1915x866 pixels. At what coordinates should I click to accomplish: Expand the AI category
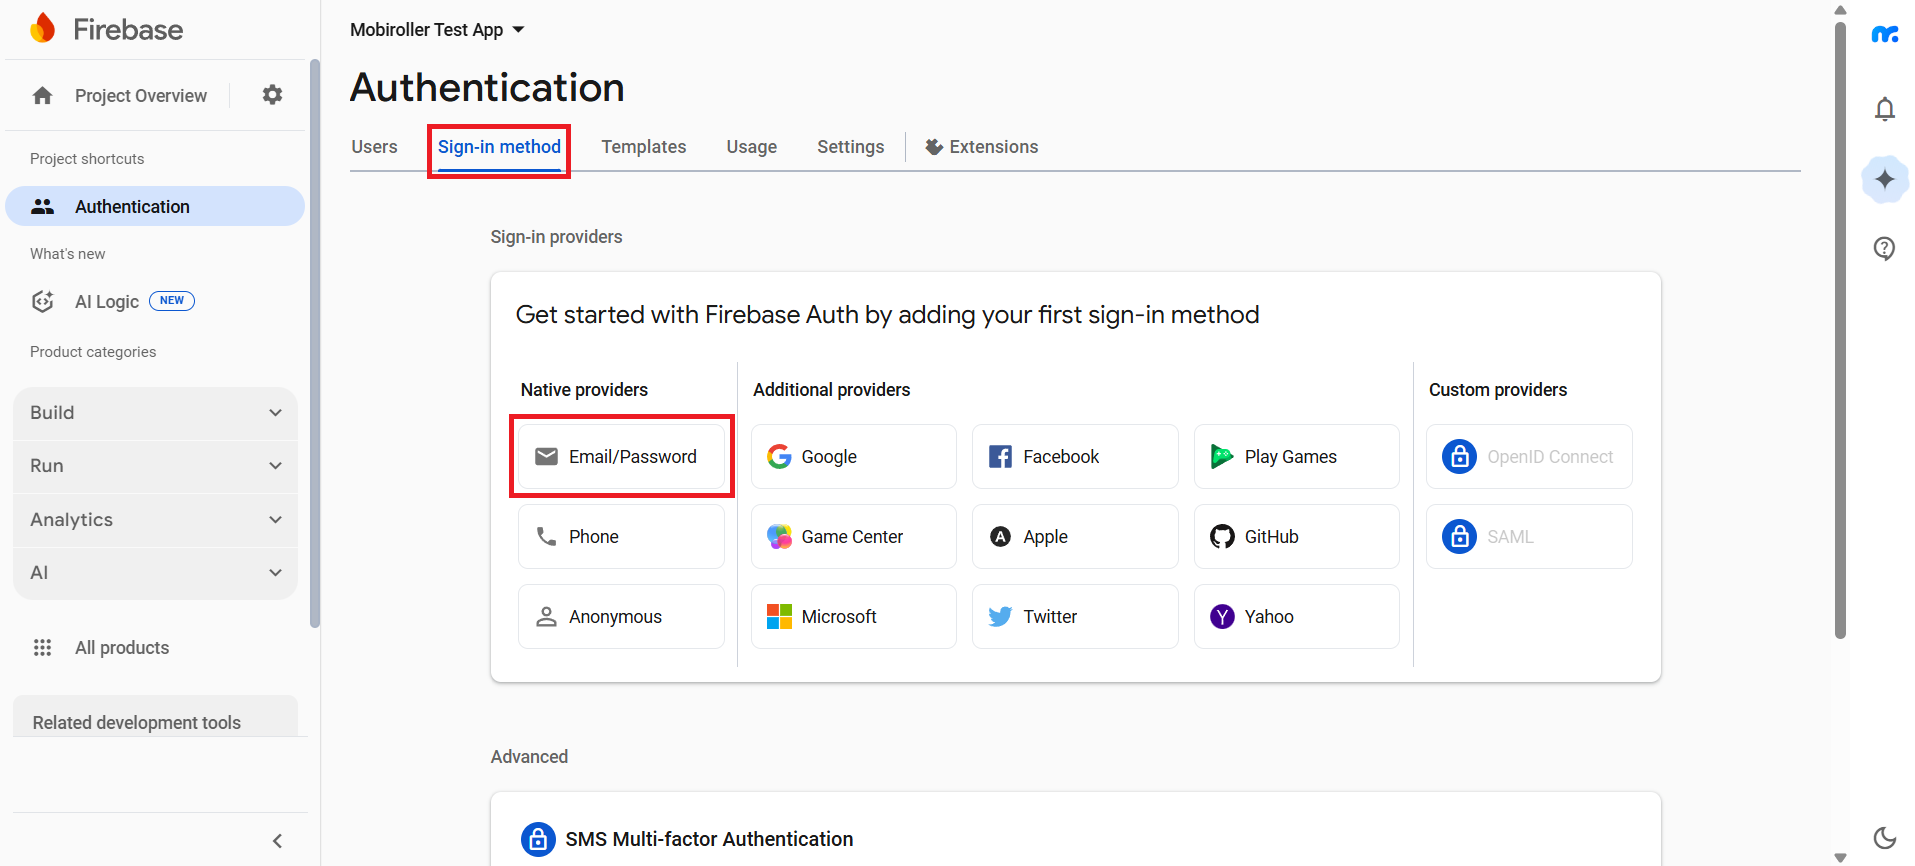[x=155, y=573]
